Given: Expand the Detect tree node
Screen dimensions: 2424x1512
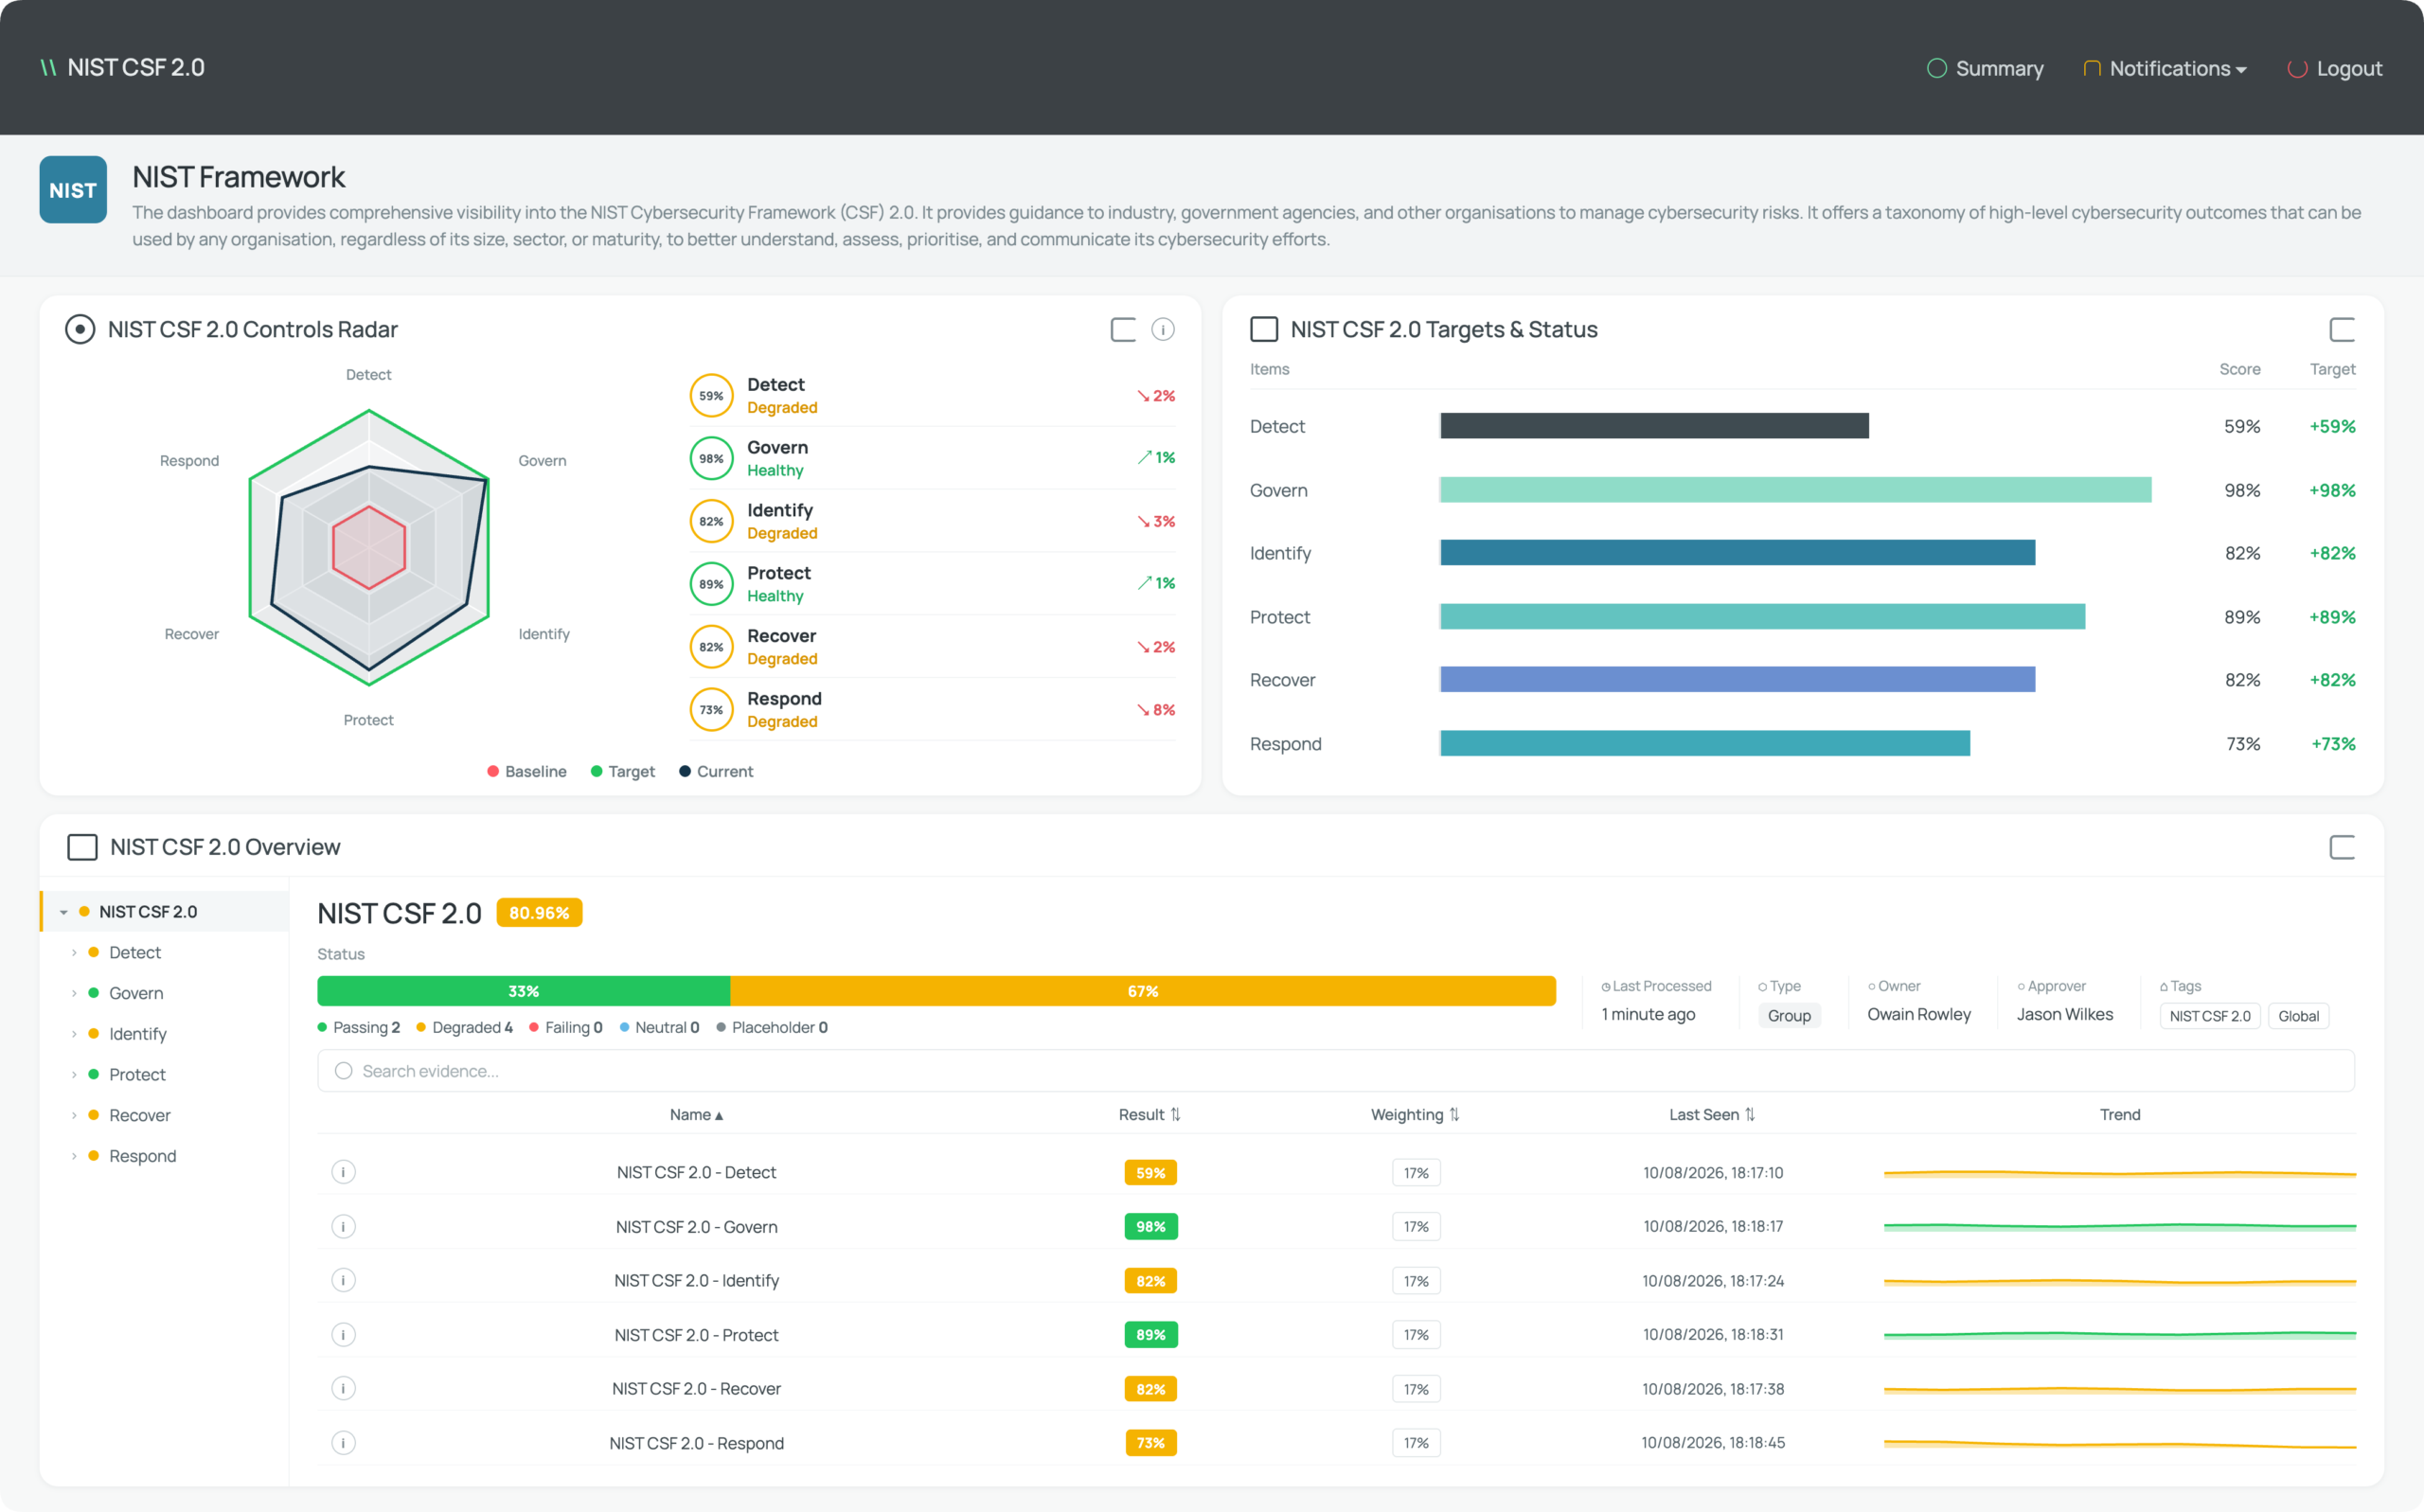Looking at the screenshot, I should 74,952.
